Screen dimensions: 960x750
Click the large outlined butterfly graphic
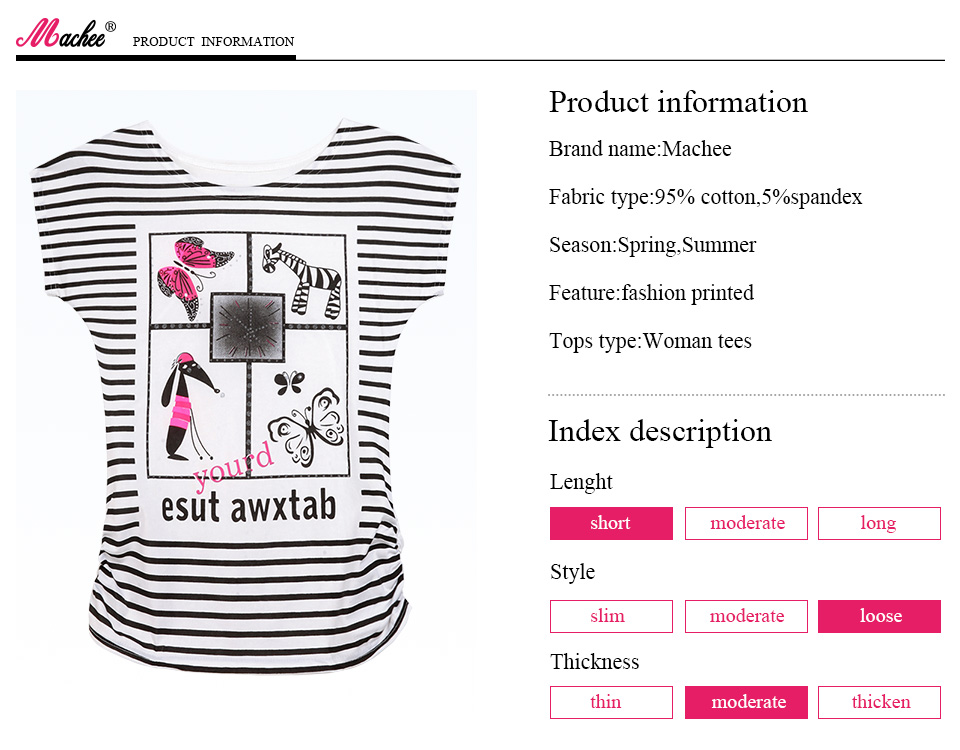[308, 427]
